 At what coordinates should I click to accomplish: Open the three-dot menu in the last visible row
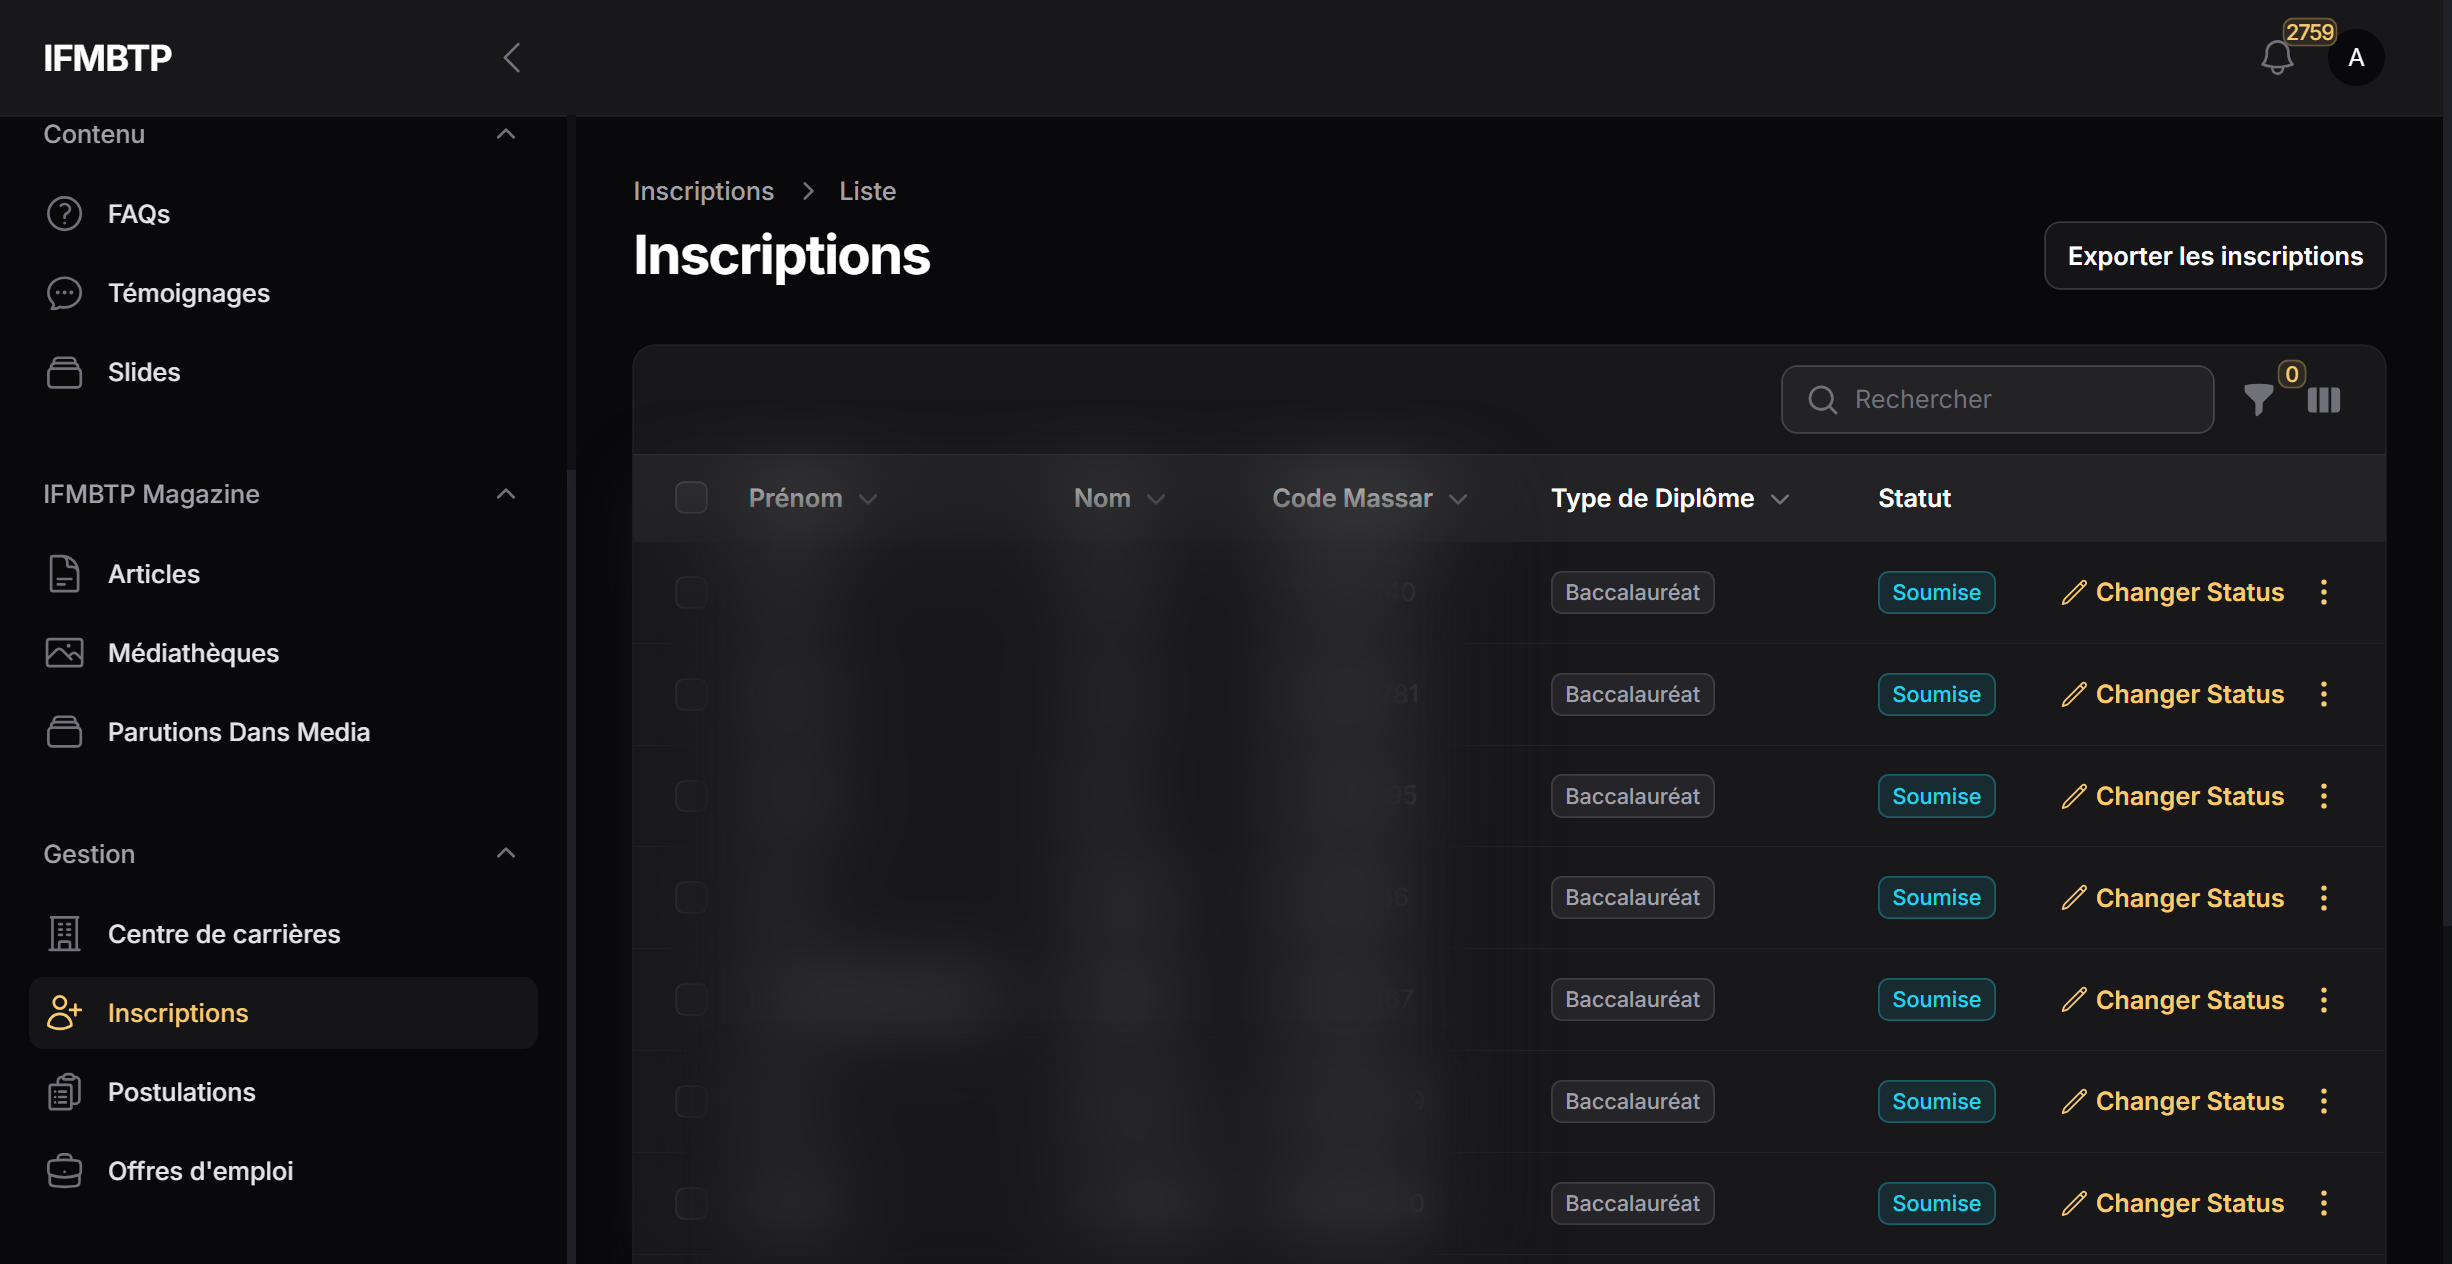2324,1203
